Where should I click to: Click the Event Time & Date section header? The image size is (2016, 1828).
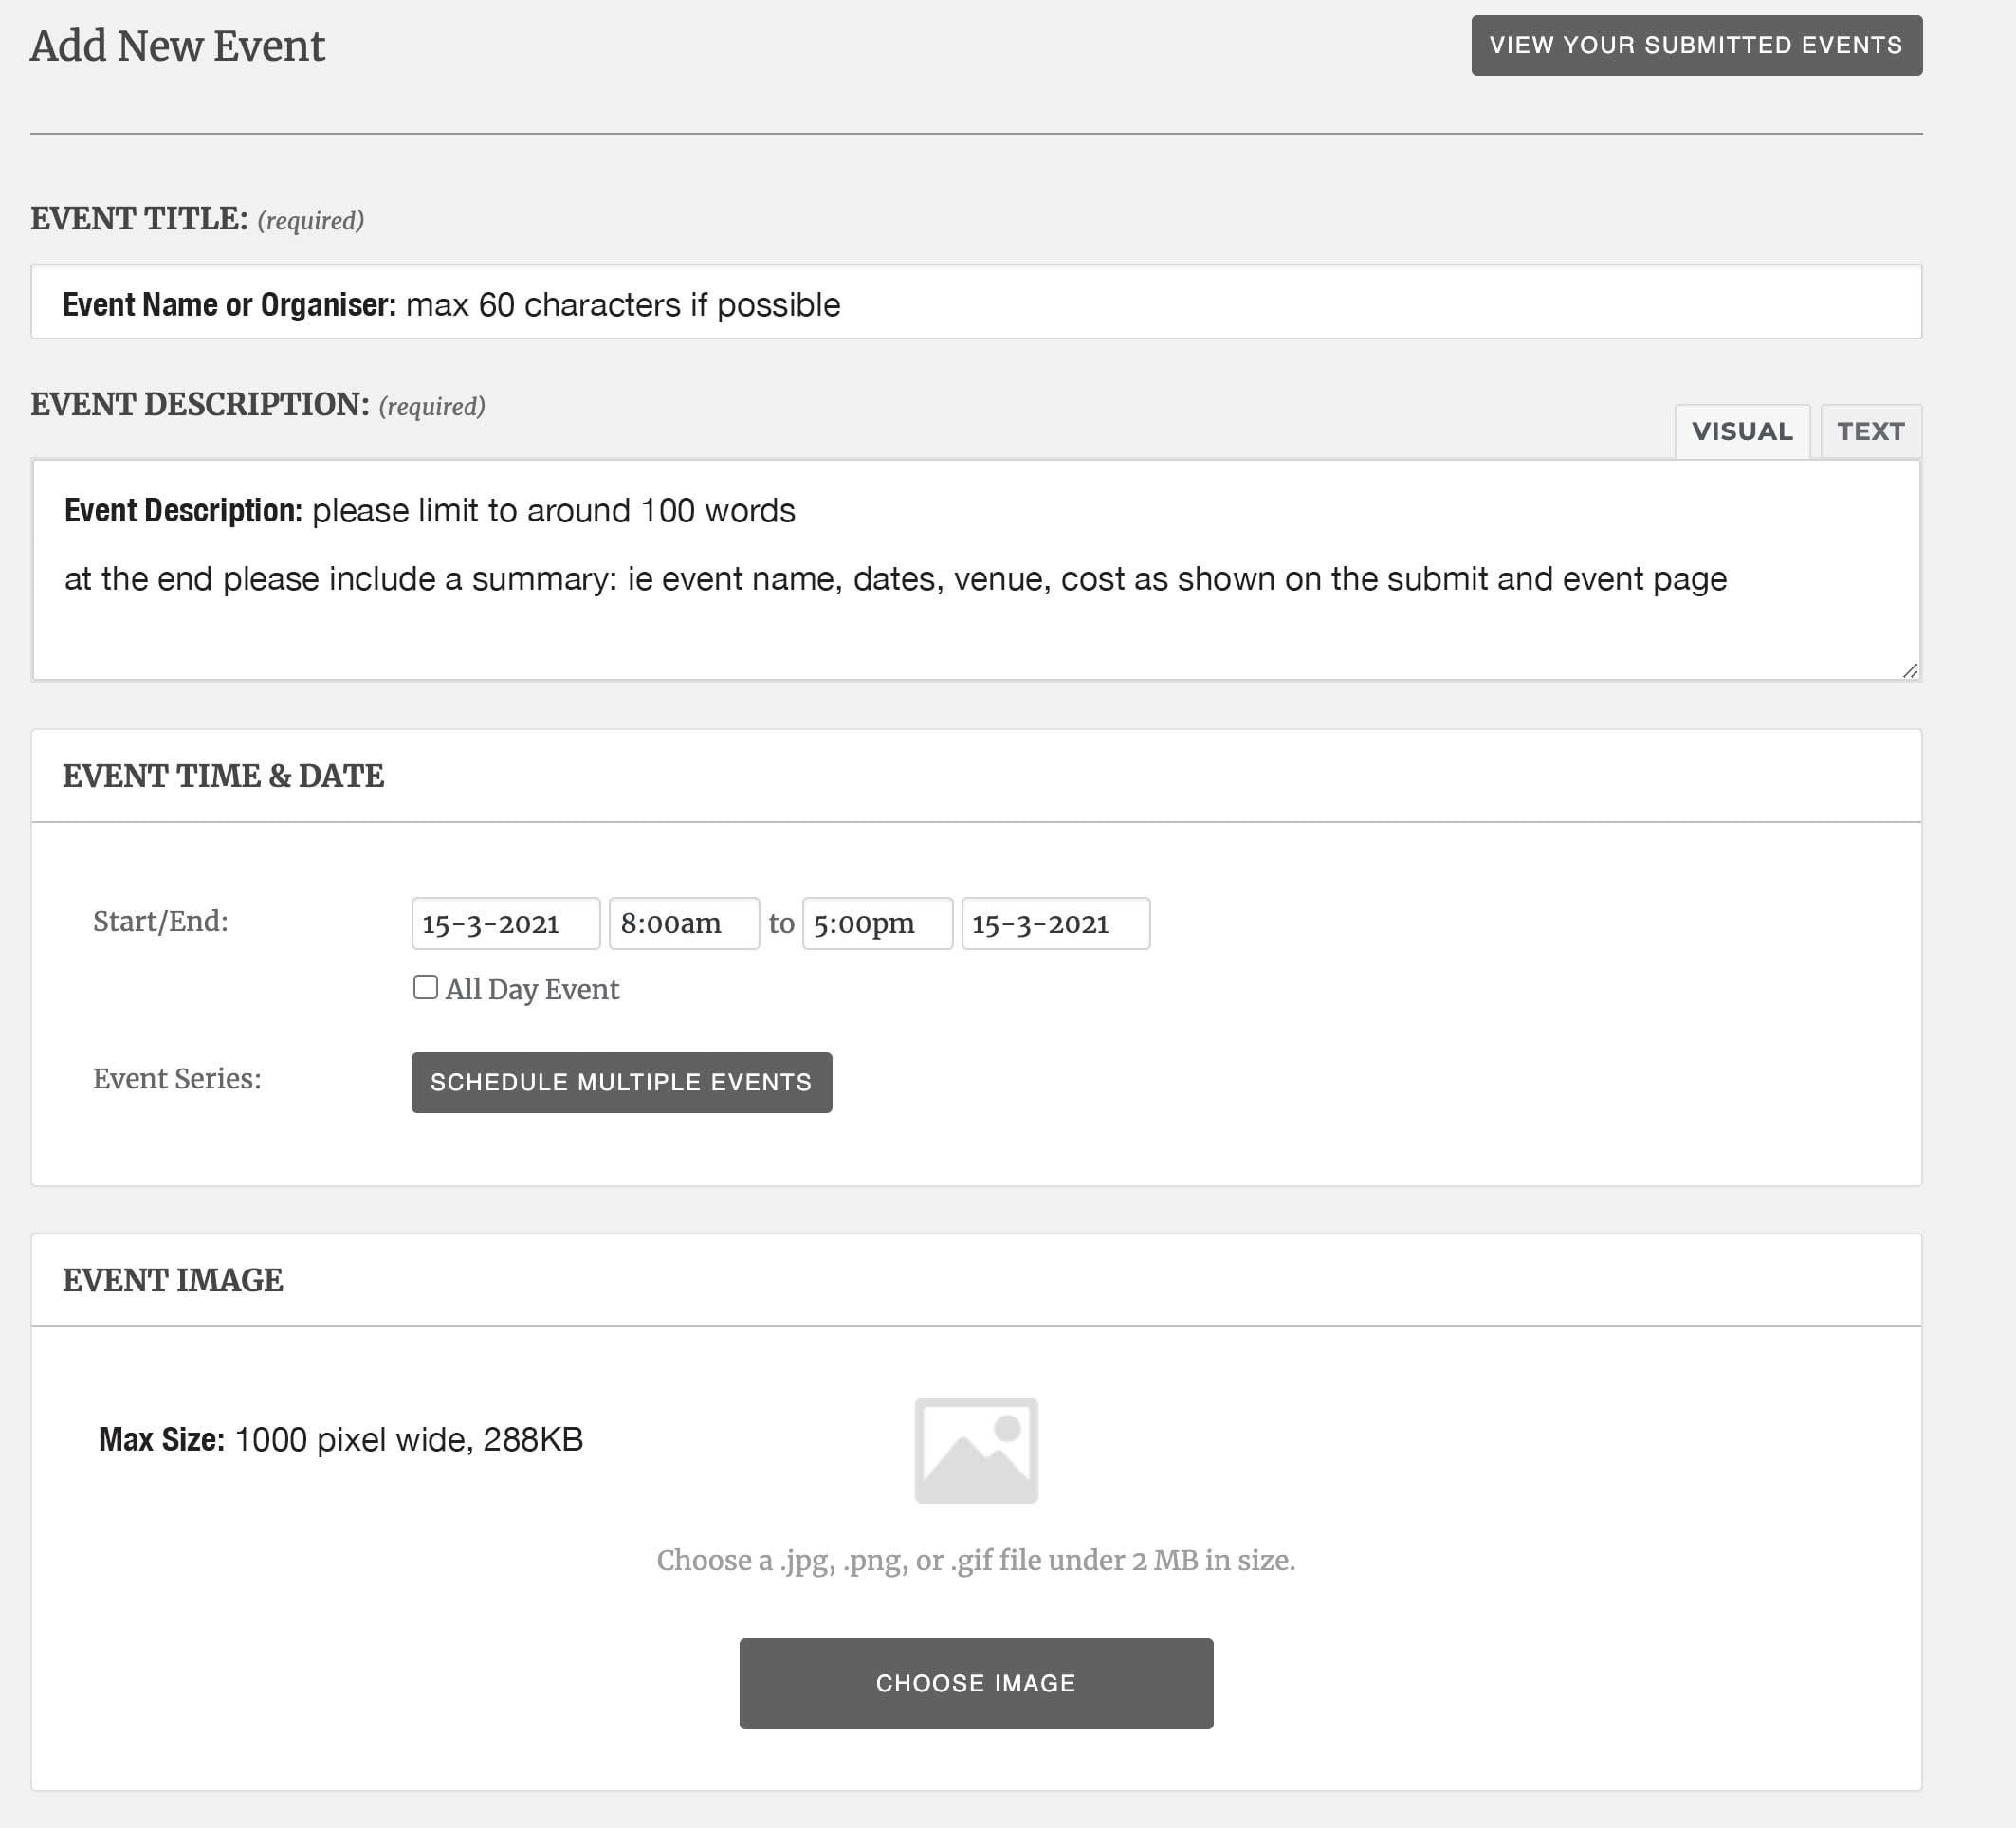point(223,776)
